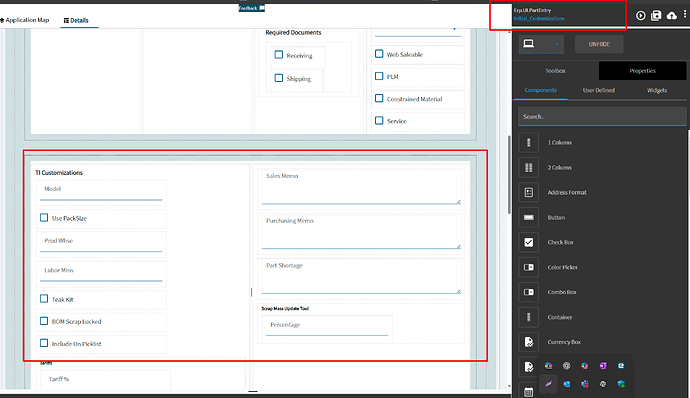Toggle the Service checkbox
Image resolution: width=690 pixels, height=398 pixels.
(x=379, y=120)
